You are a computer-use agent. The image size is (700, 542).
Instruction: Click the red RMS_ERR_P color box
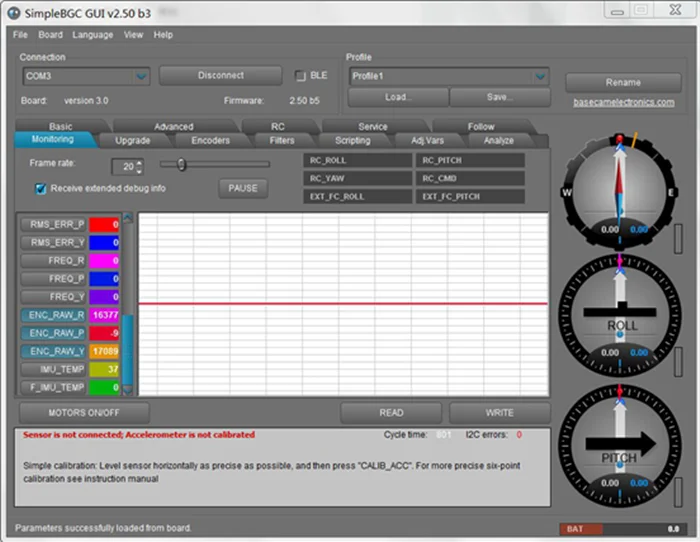tap(105, 224)
